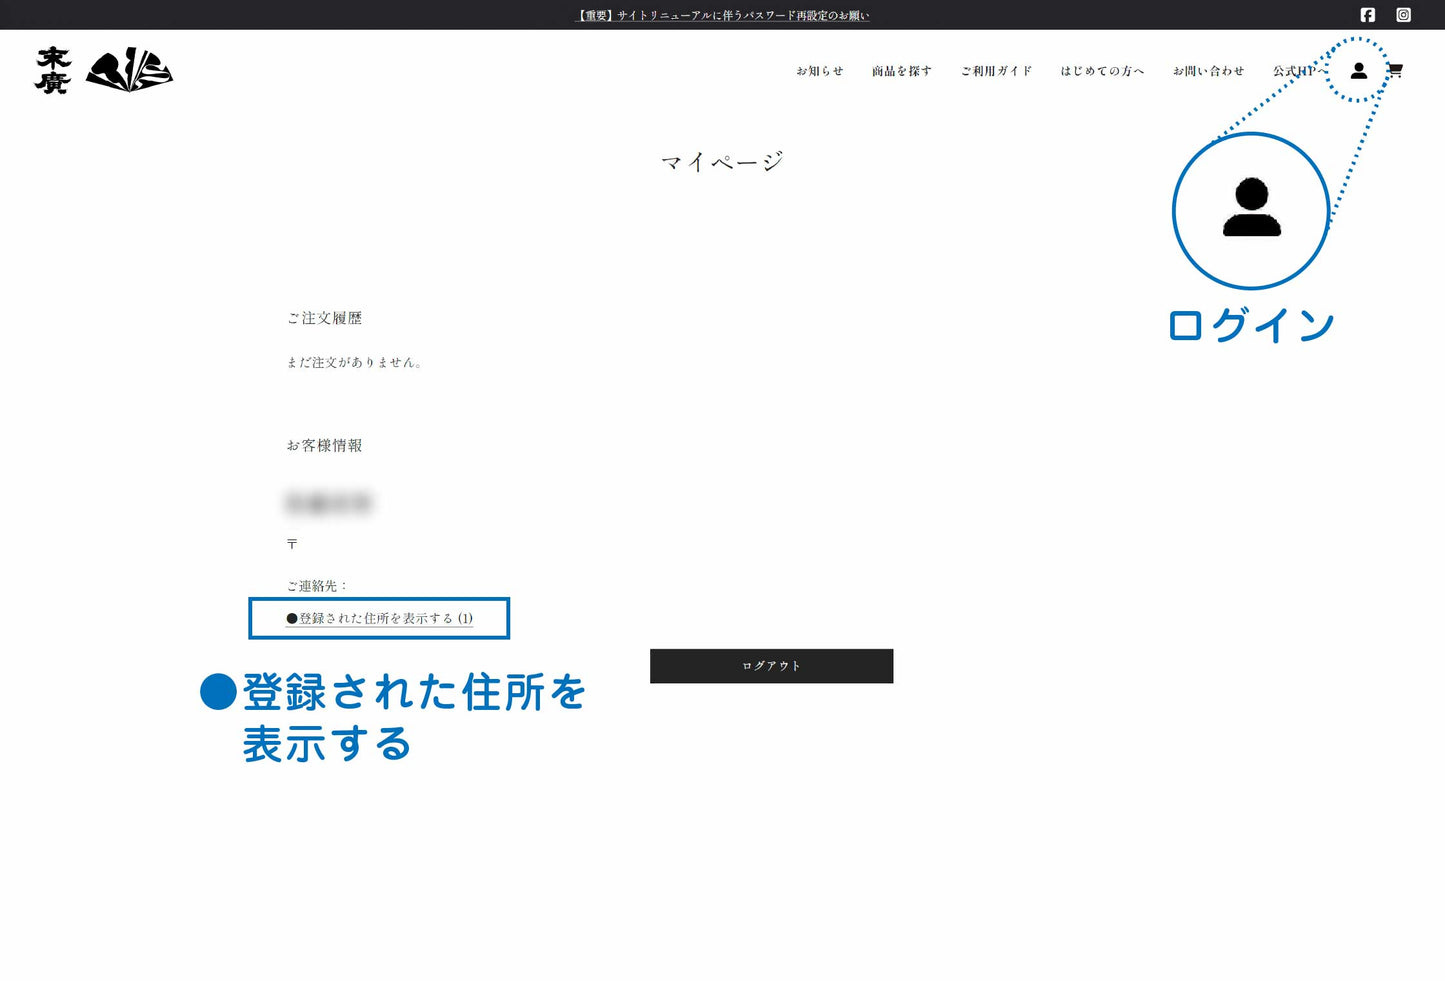
Task: Open the はじめての方へ page
Action: point(1102,71)
